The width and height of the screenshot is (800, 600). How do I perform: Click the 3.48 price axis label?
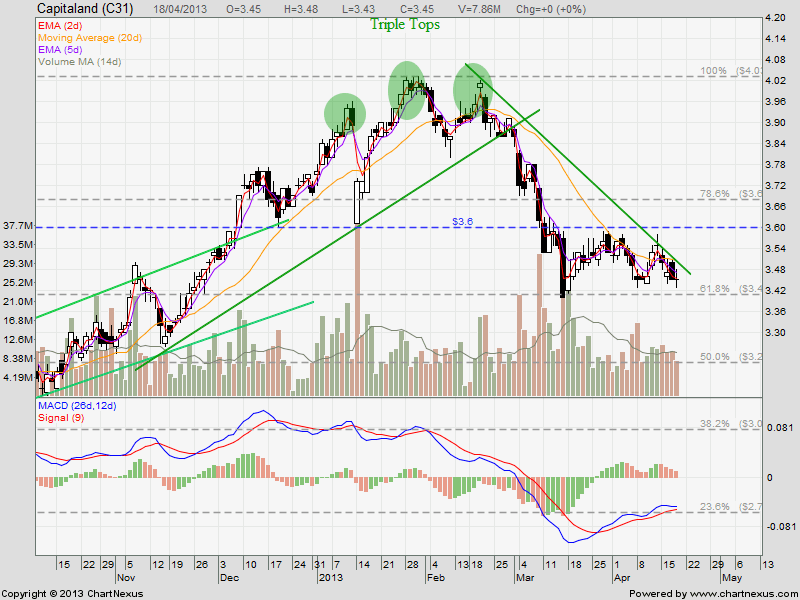776,269
